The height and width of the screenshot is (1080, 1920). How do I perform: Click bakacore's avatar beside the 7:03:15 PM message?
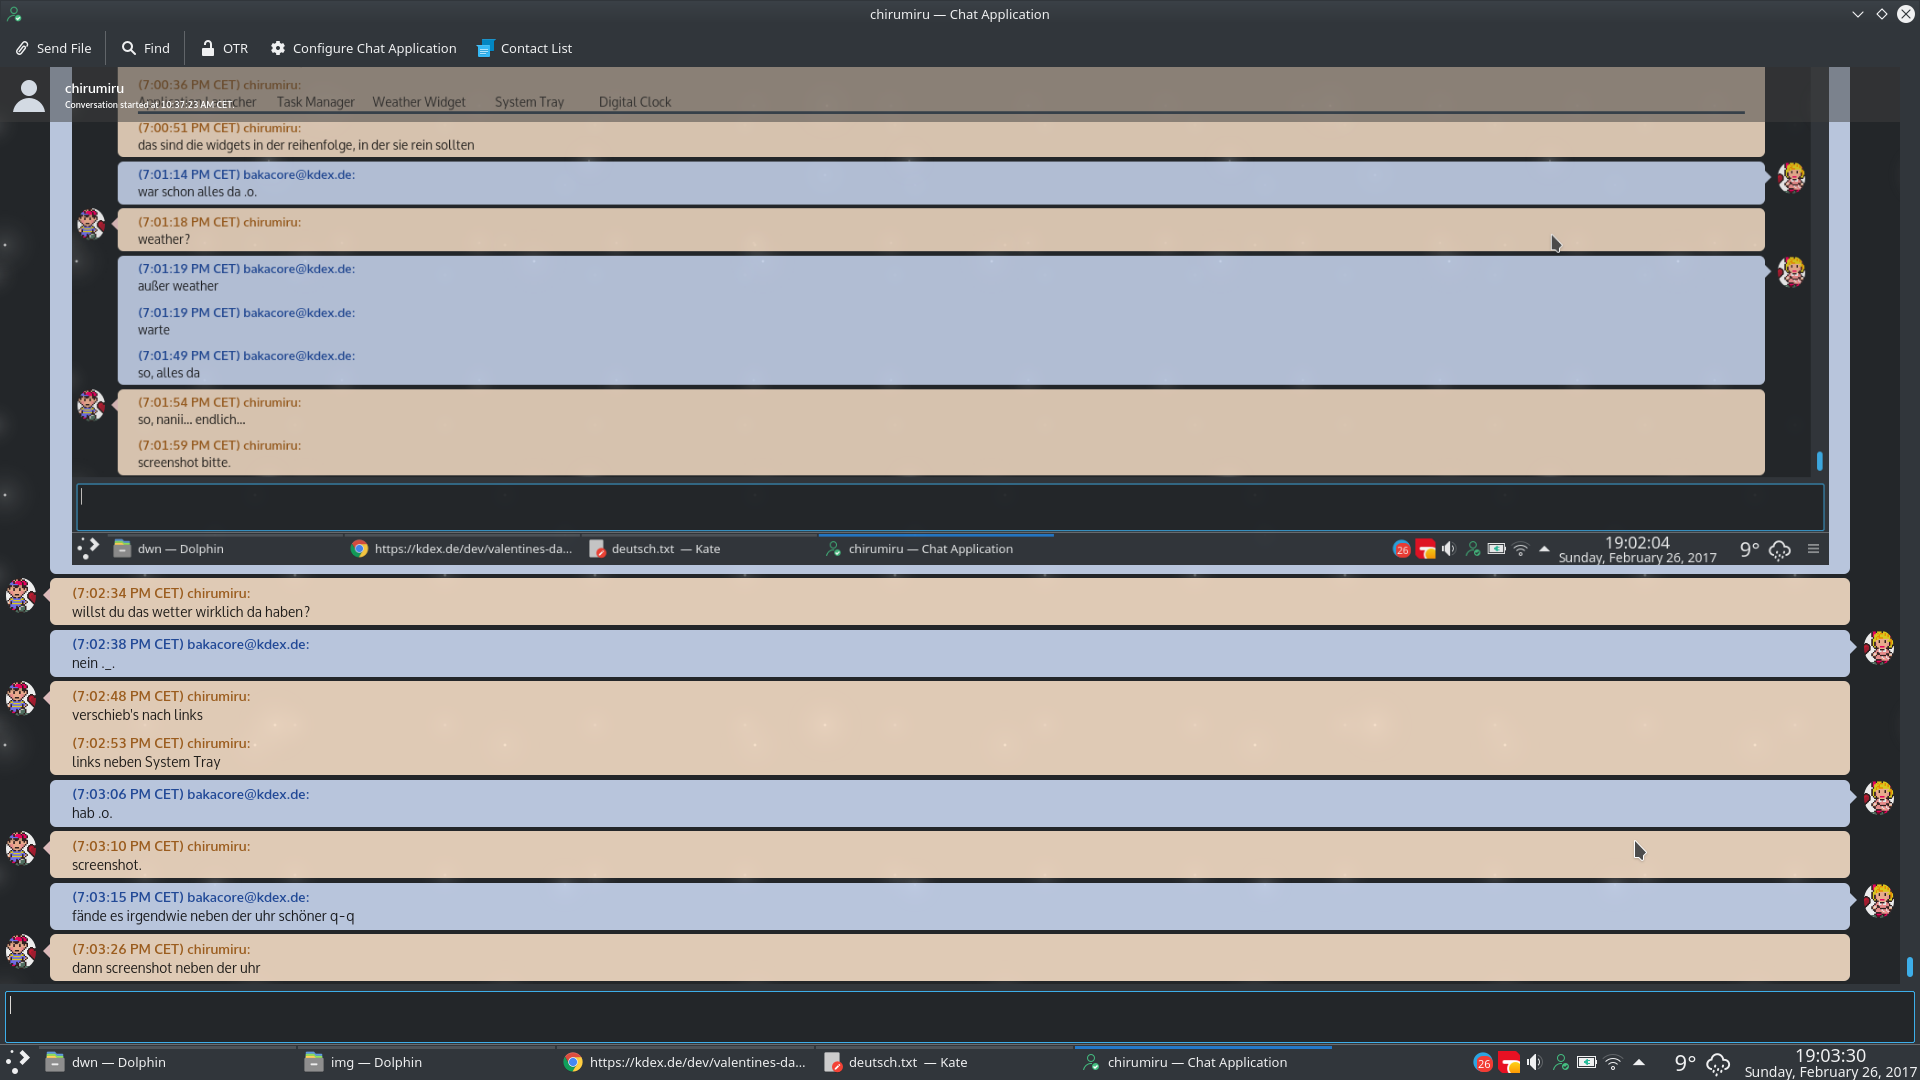[x=1879, y=901]
